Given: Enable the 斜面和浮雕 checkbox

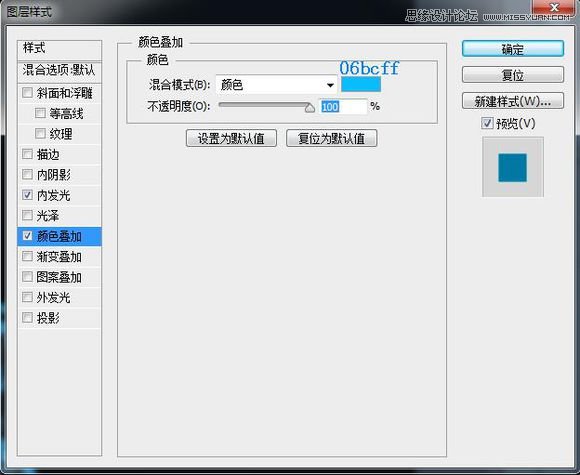Looking at the screenshot, I should 27,92.
